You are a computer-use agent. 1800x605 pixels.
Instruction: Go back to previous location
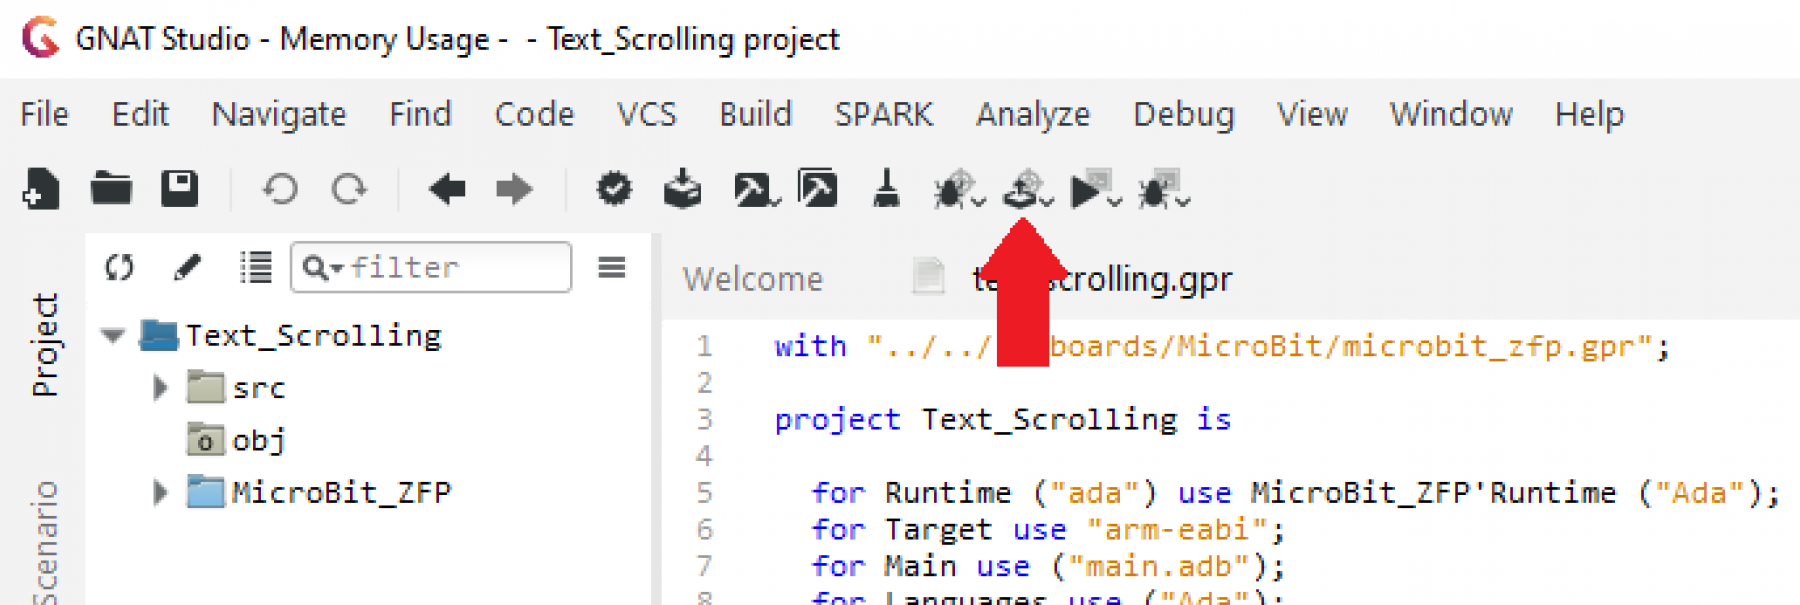(447, 188)
